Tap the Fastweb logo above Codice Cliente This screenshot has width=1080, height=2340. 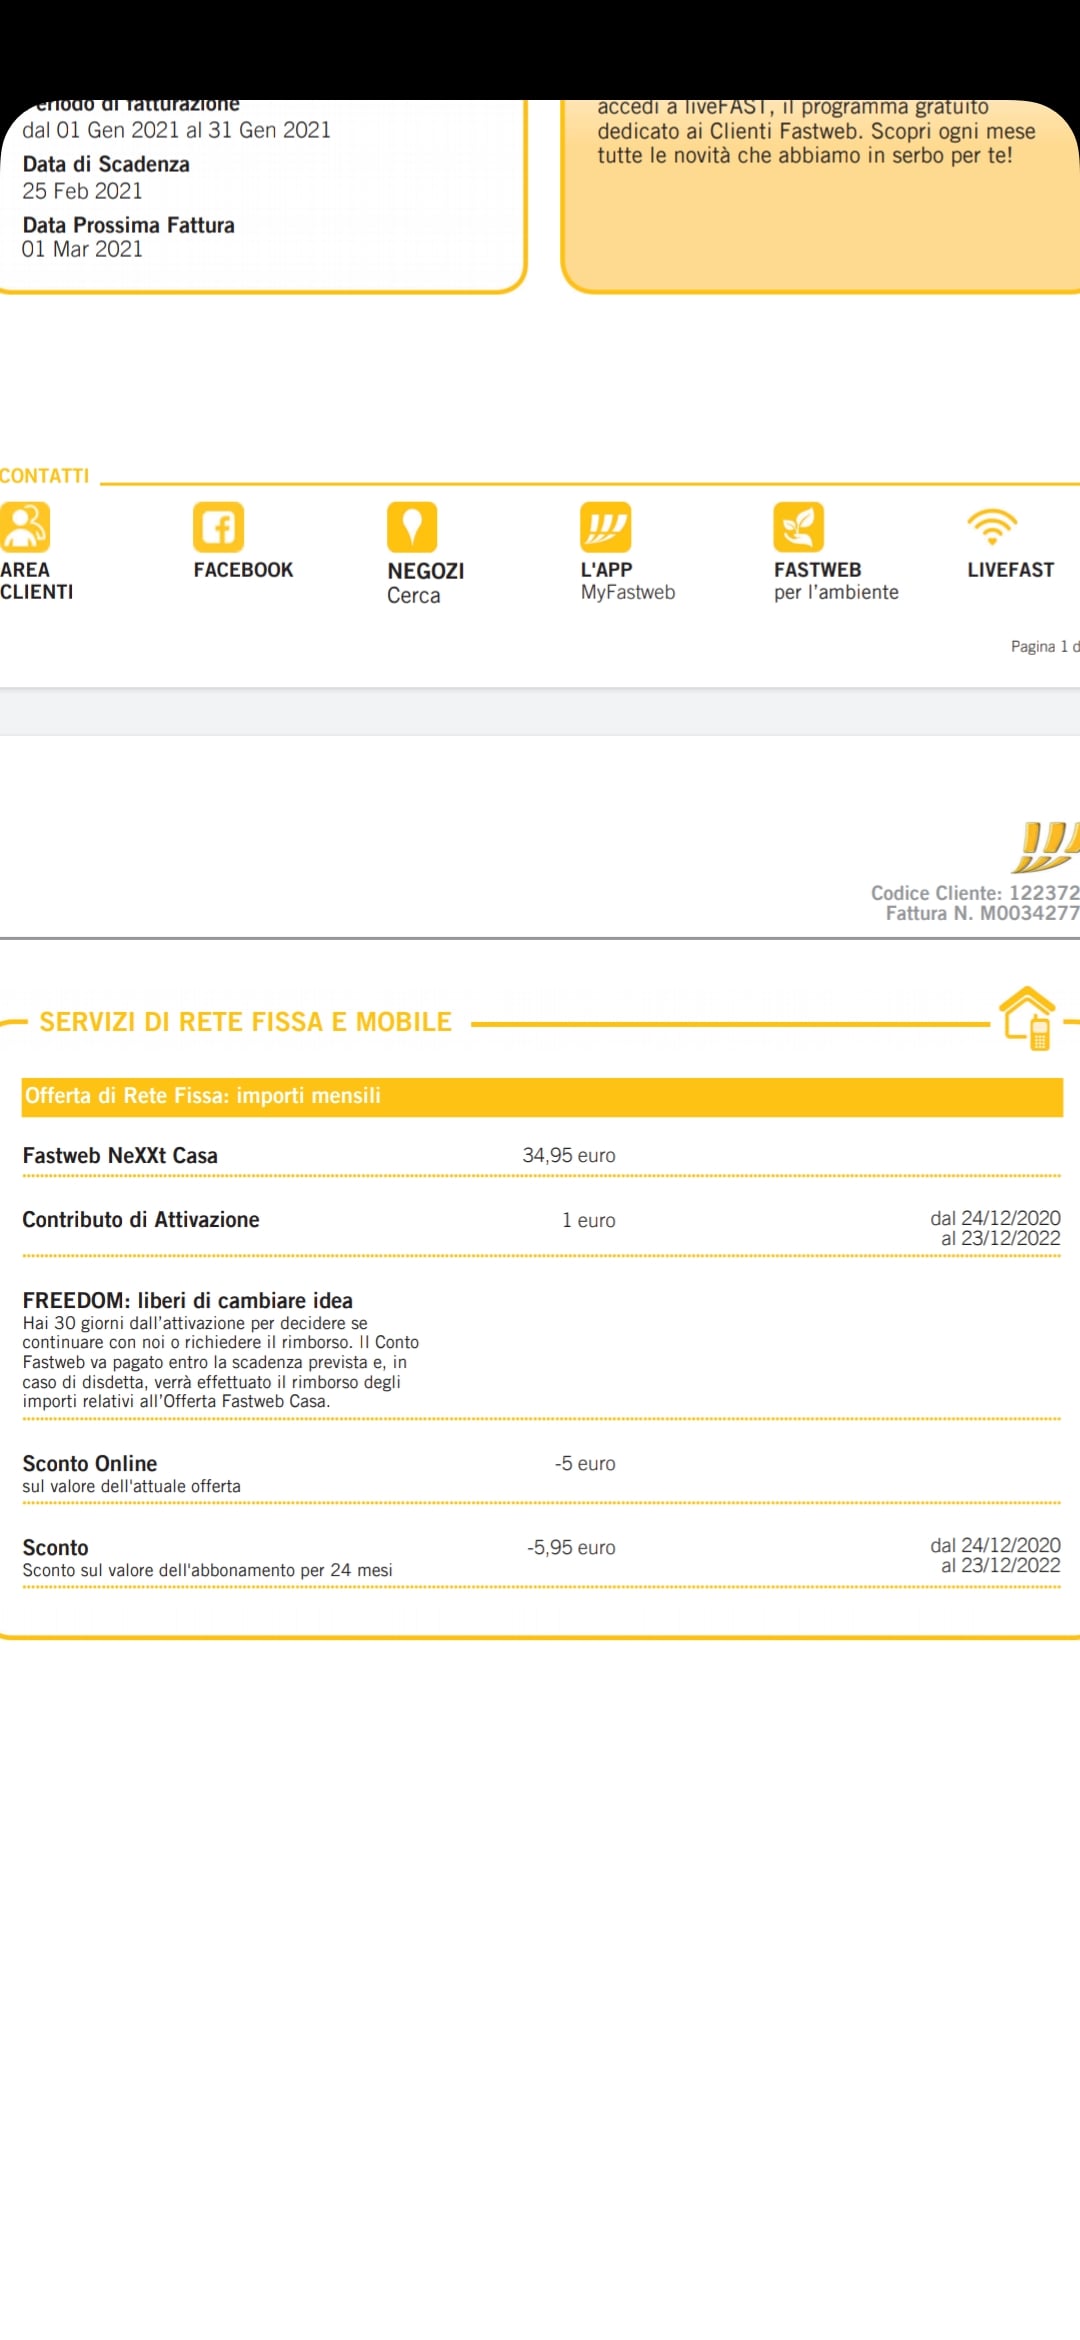click(x=1046, y=848)
